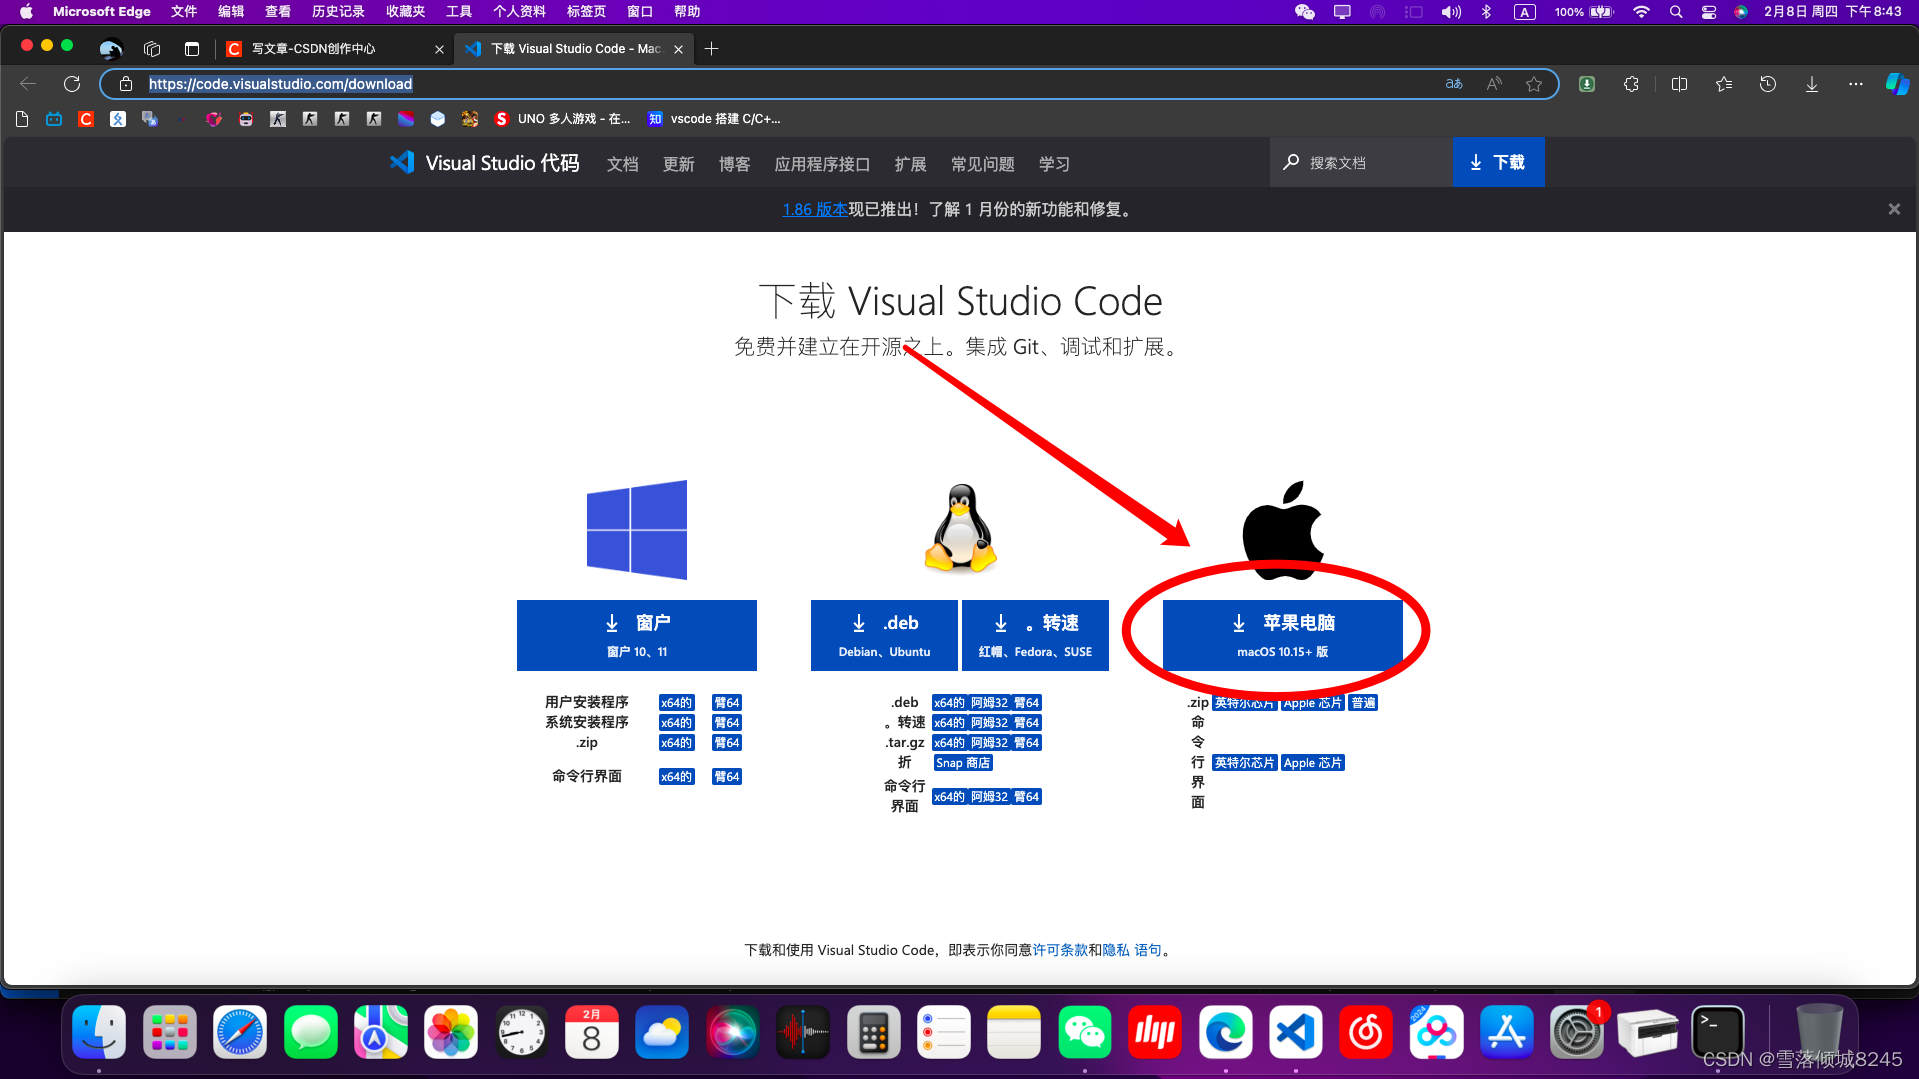Click the blue 下载 button in the header

(x=1498, y=162)
